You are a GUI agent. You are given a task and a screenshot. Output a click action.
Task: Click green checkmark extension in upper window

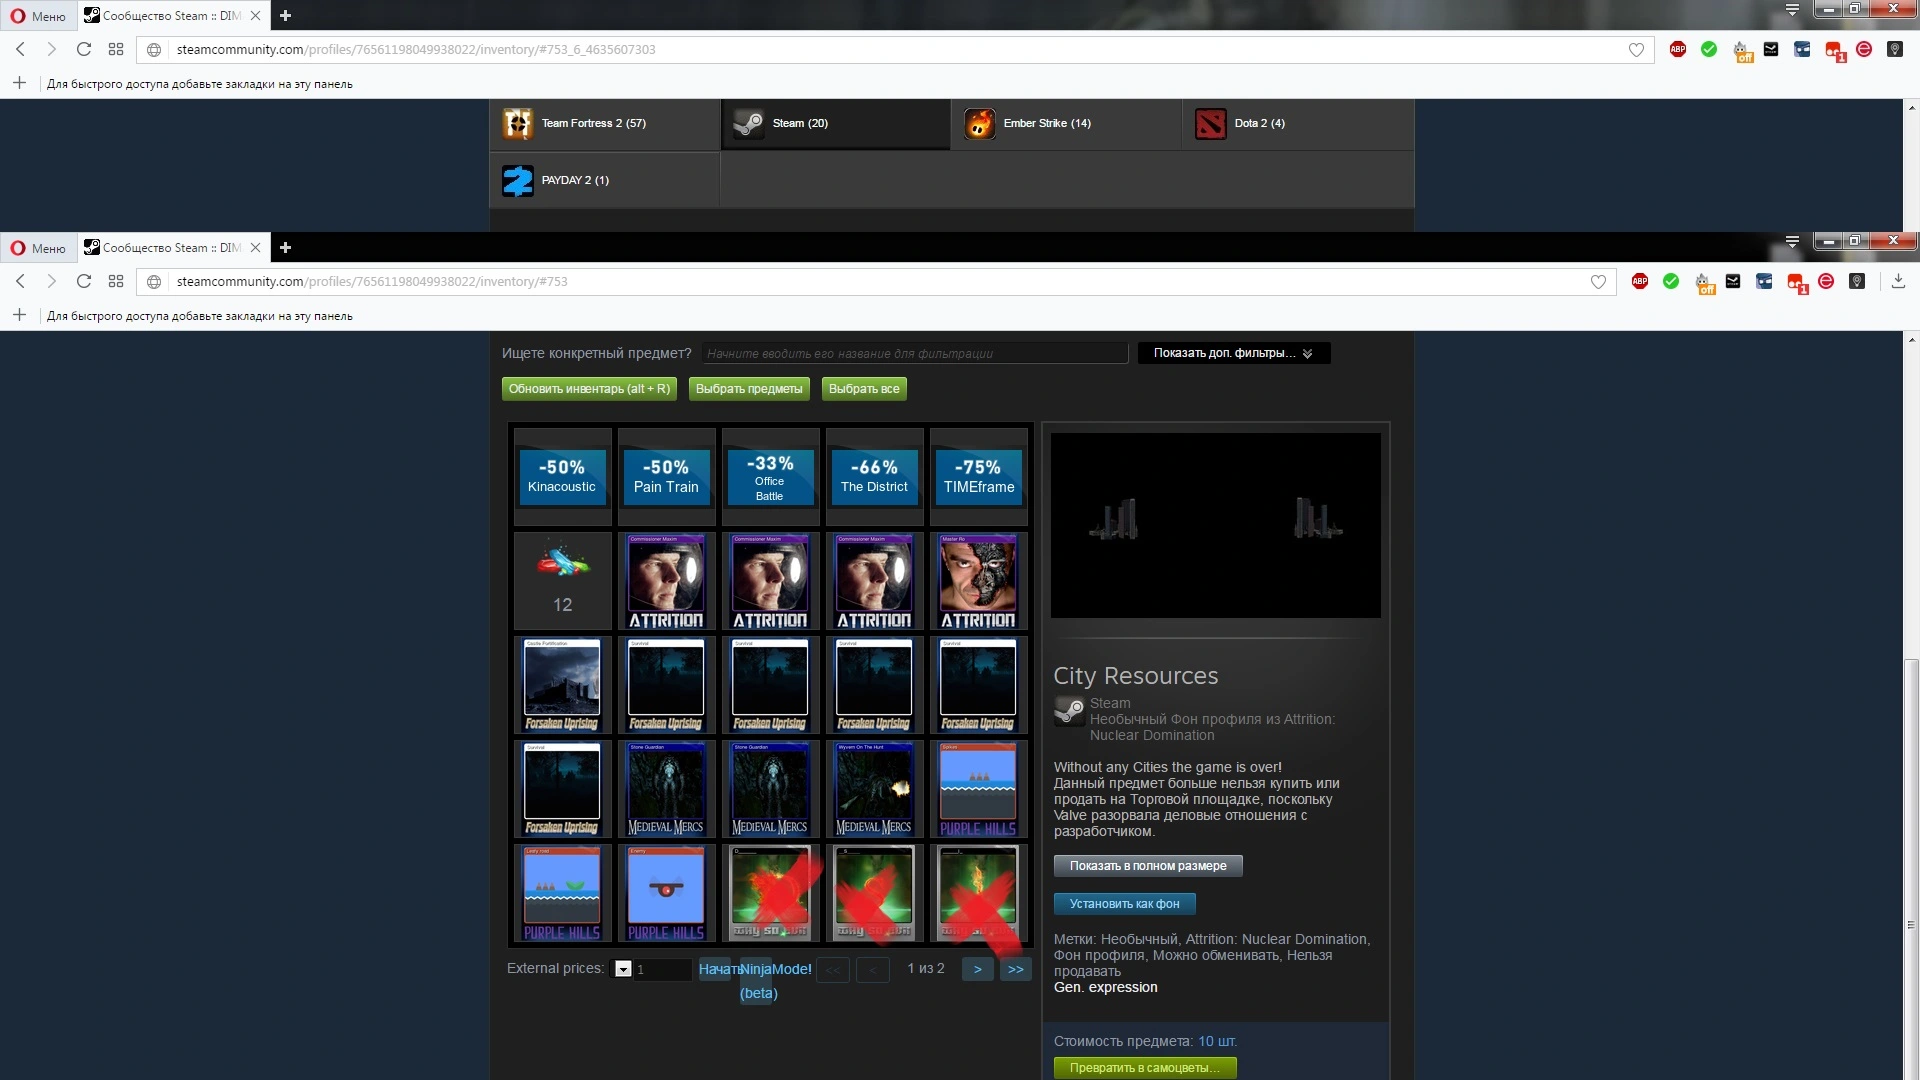1709,49
